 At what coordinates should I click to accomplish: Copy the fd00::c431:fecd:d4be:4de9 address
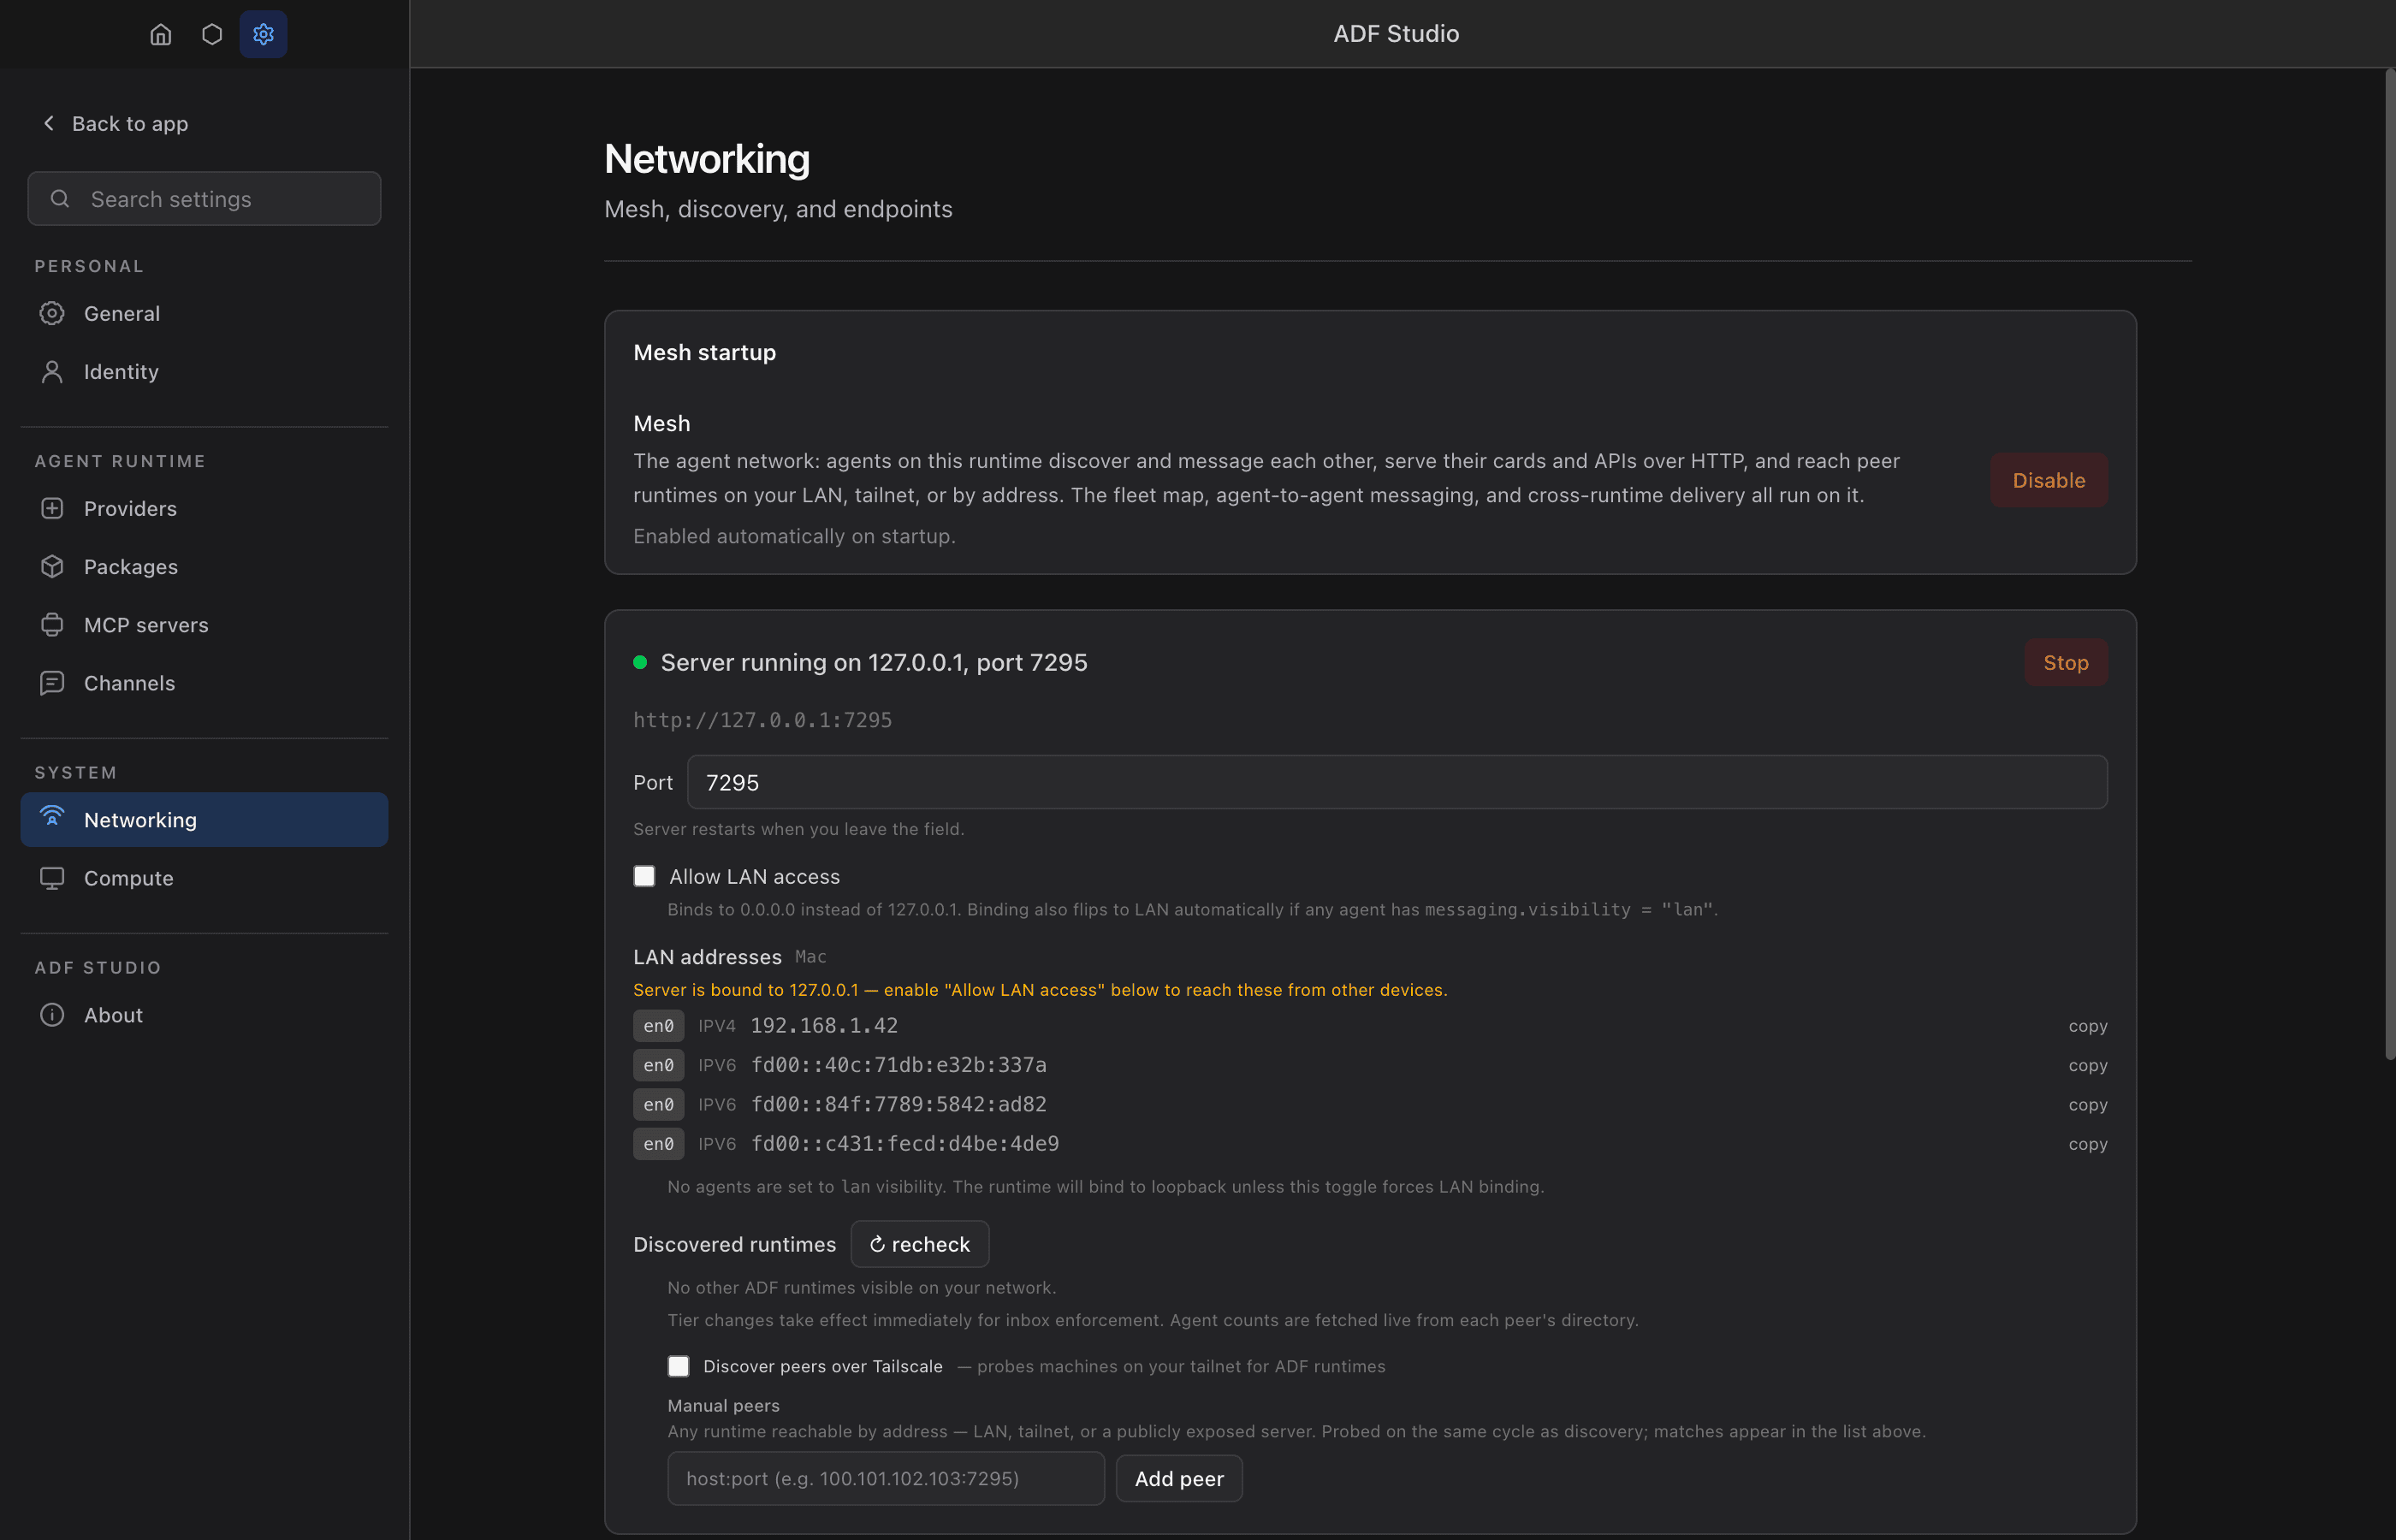click(2087, 1144)
